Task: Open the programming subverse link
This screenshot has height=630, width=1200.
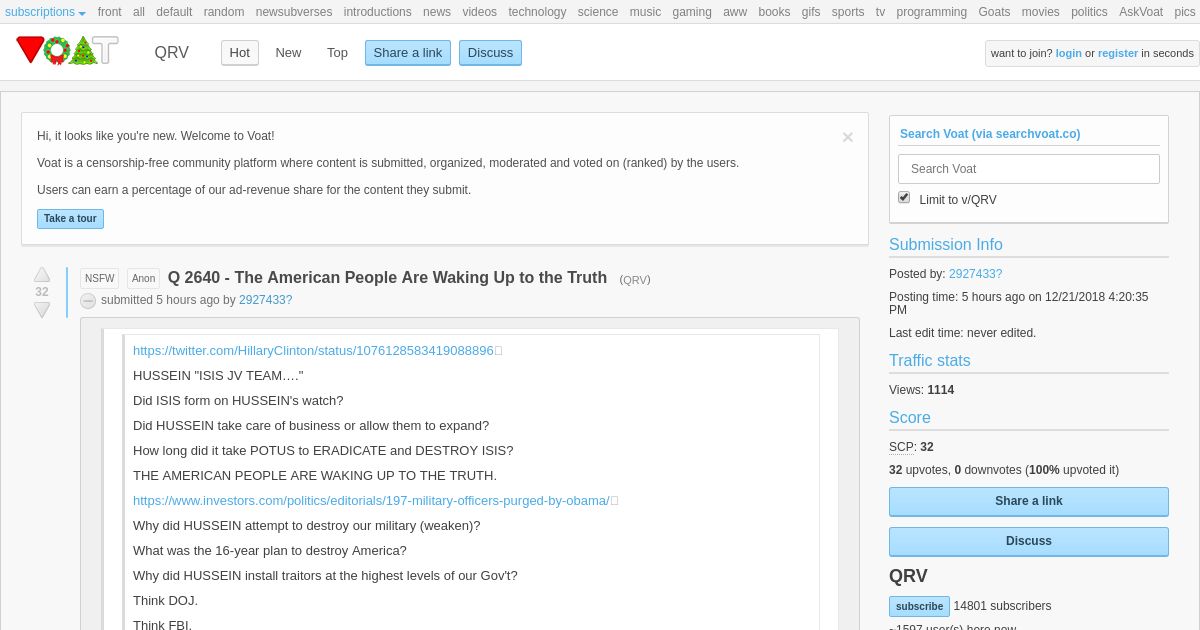Action: click(932, 12)
